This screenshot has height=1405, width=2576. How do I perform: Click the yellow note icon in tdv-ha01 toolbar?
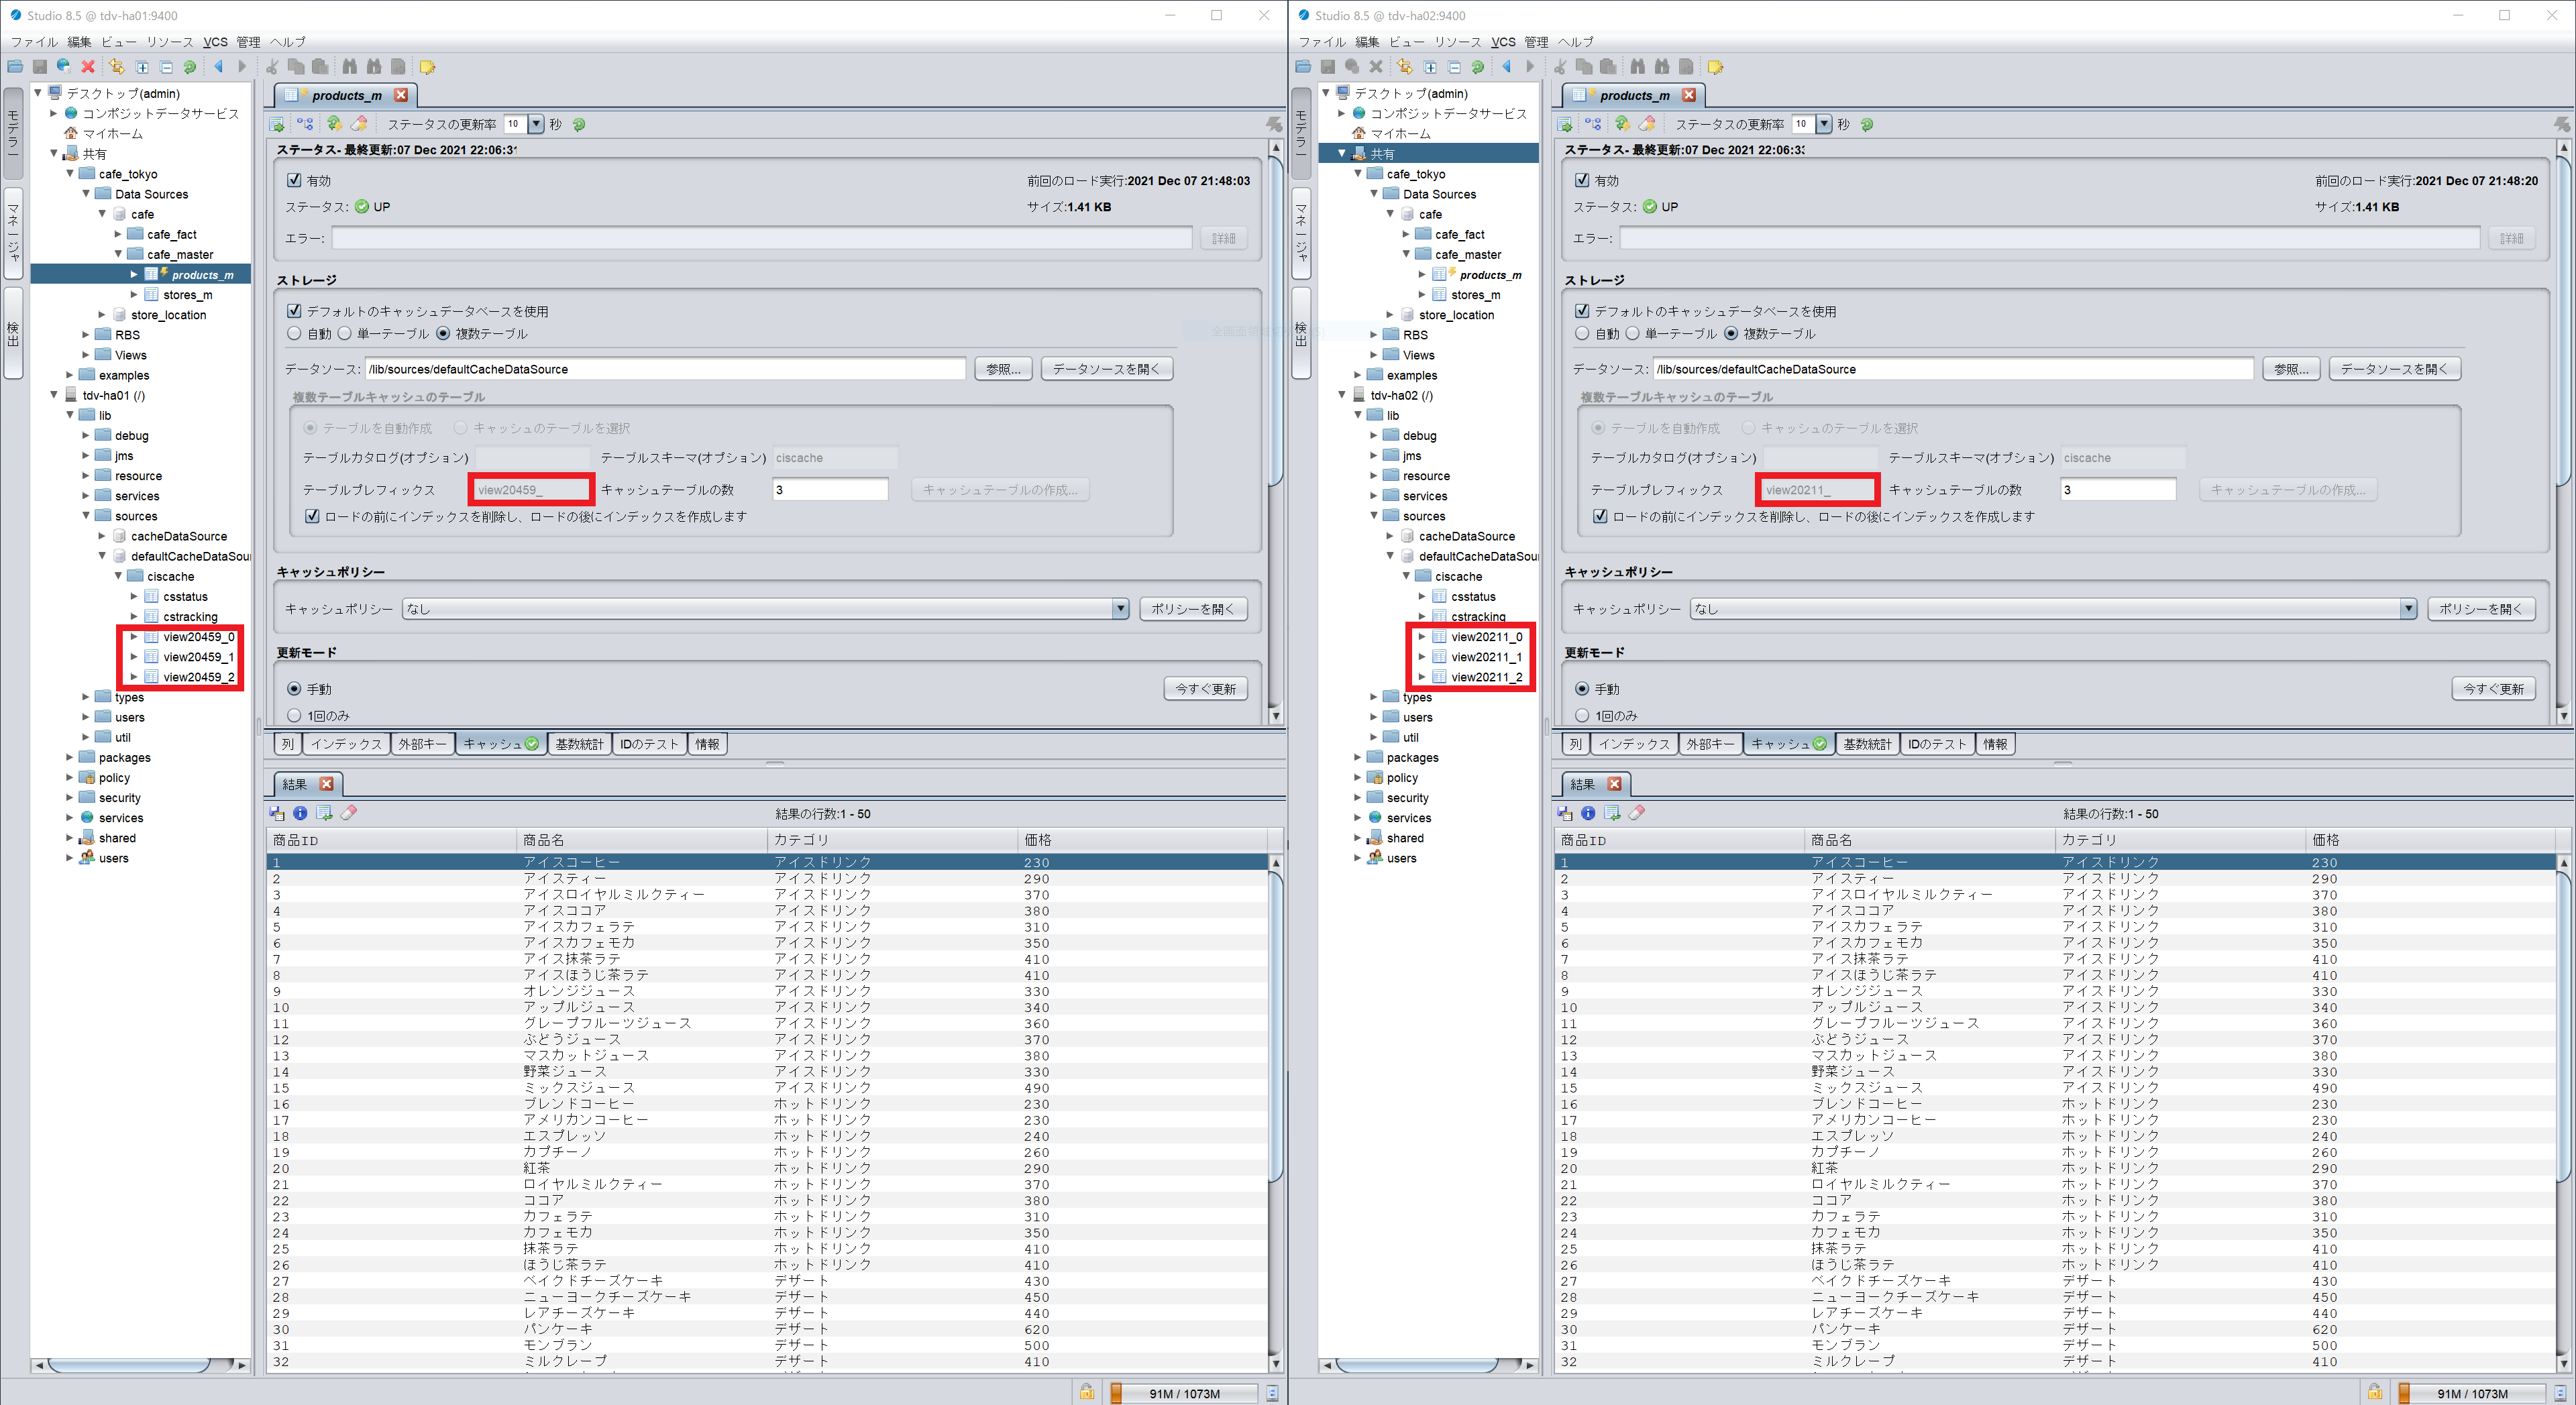point(427,67)
